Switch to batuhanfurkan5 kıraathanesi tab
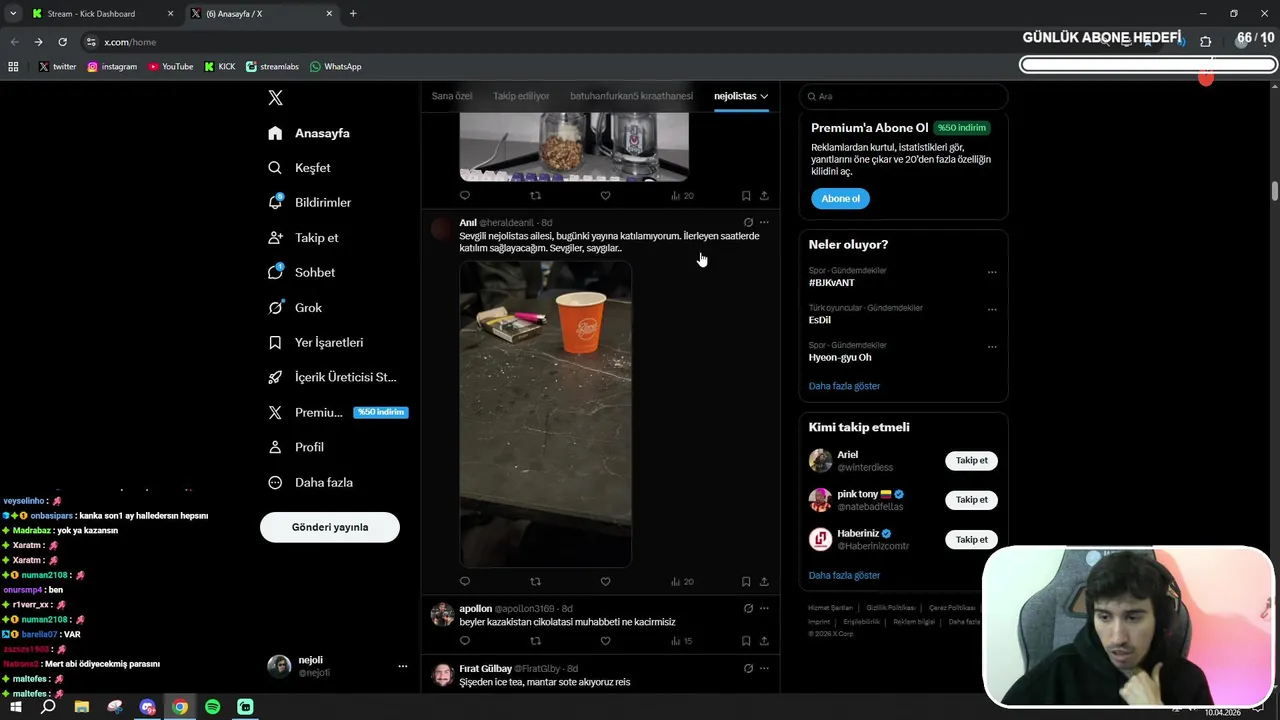The image size is (1280, 720). pos(631,96)
